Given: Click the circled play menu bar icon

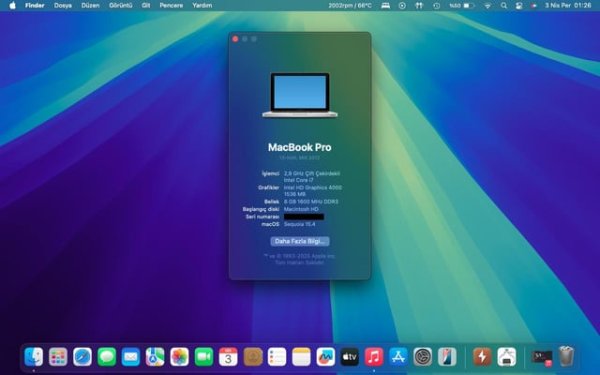Looking at the screenshot, I should [x=402, y=5].
